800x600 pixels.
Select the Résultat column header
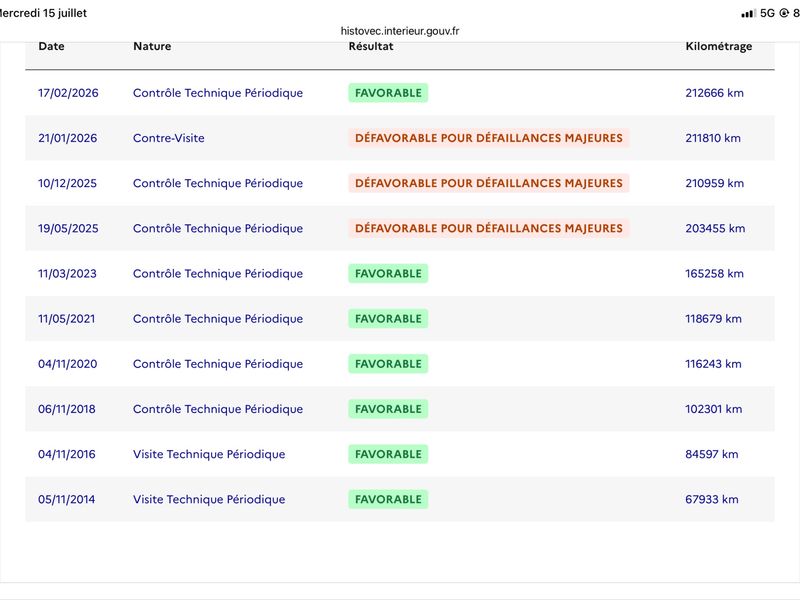click(x=371, y=46)
